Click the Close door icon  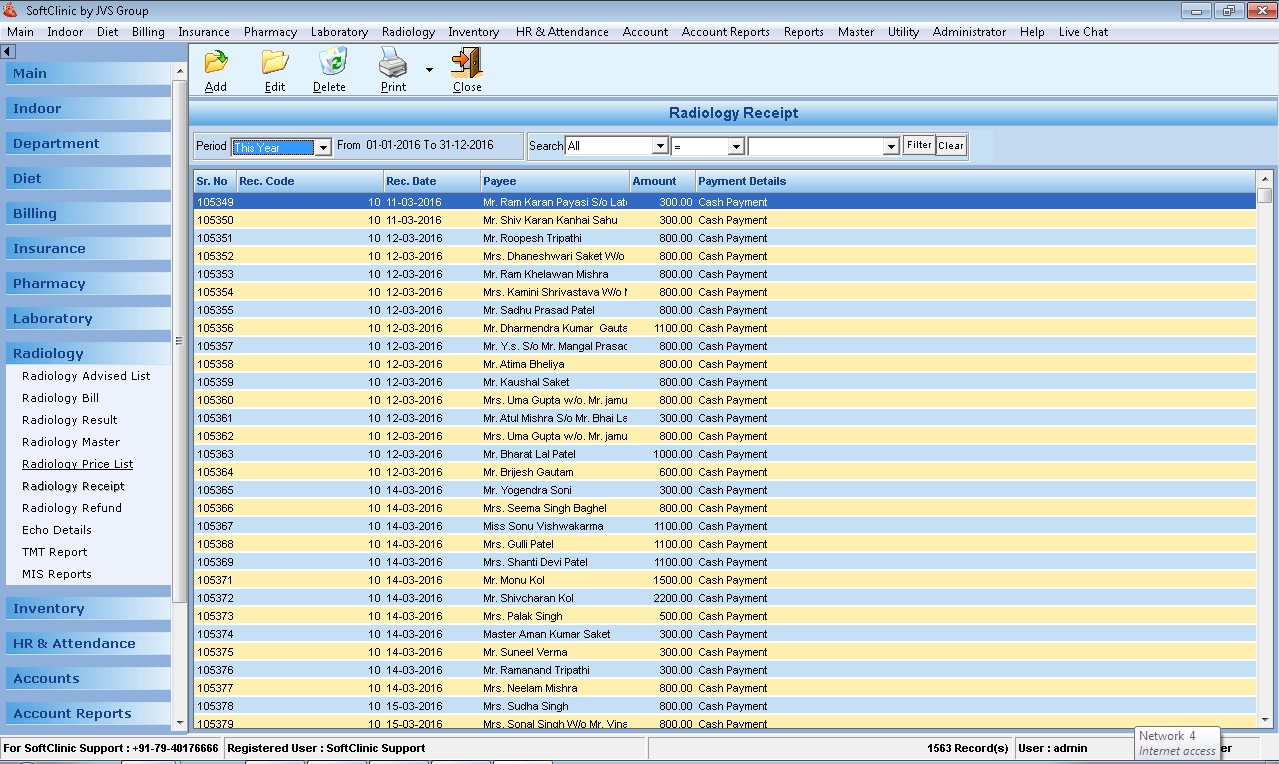point(467,64)
